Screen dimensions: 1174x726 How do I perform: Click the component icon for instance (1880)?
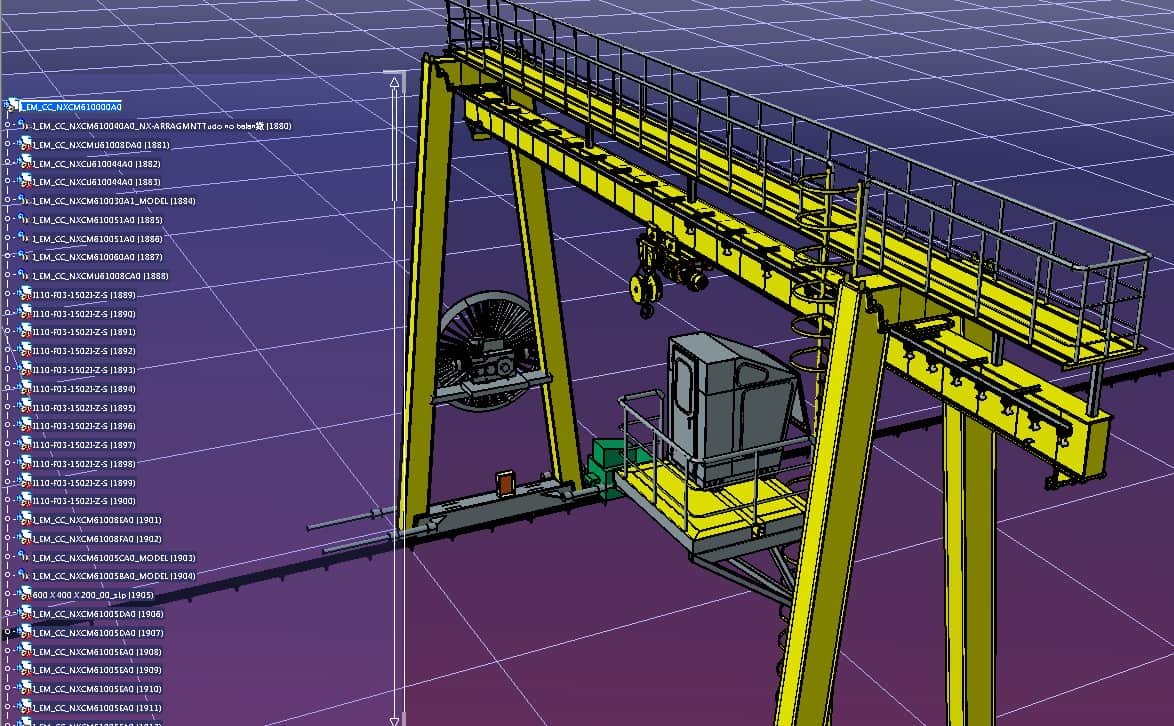[x=24, y=126]
